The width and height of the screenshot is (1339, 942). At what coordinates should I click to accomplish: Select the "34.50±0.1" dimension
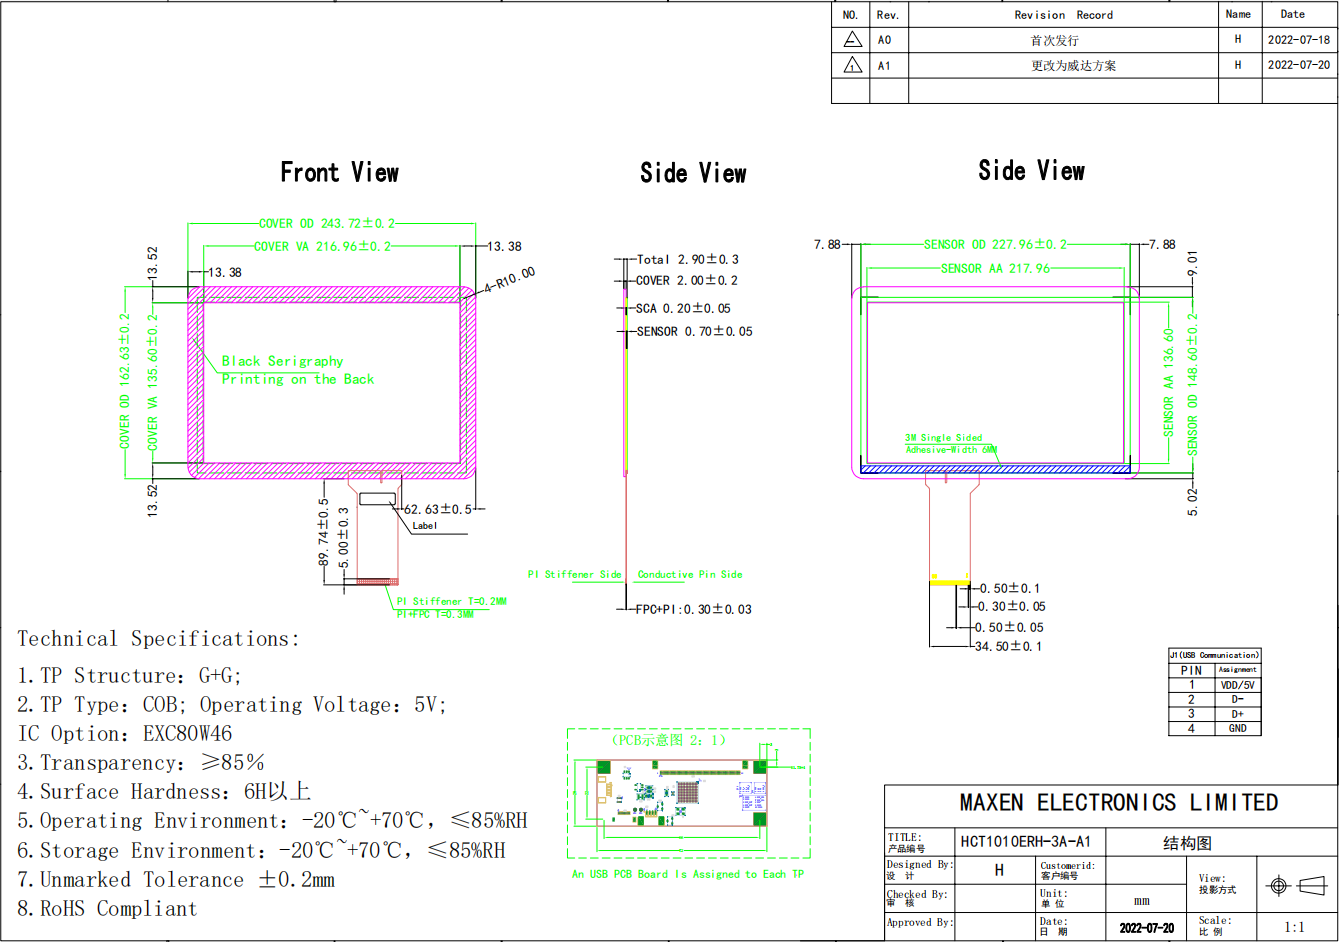pyautogui.click(x=1008, y=647)
